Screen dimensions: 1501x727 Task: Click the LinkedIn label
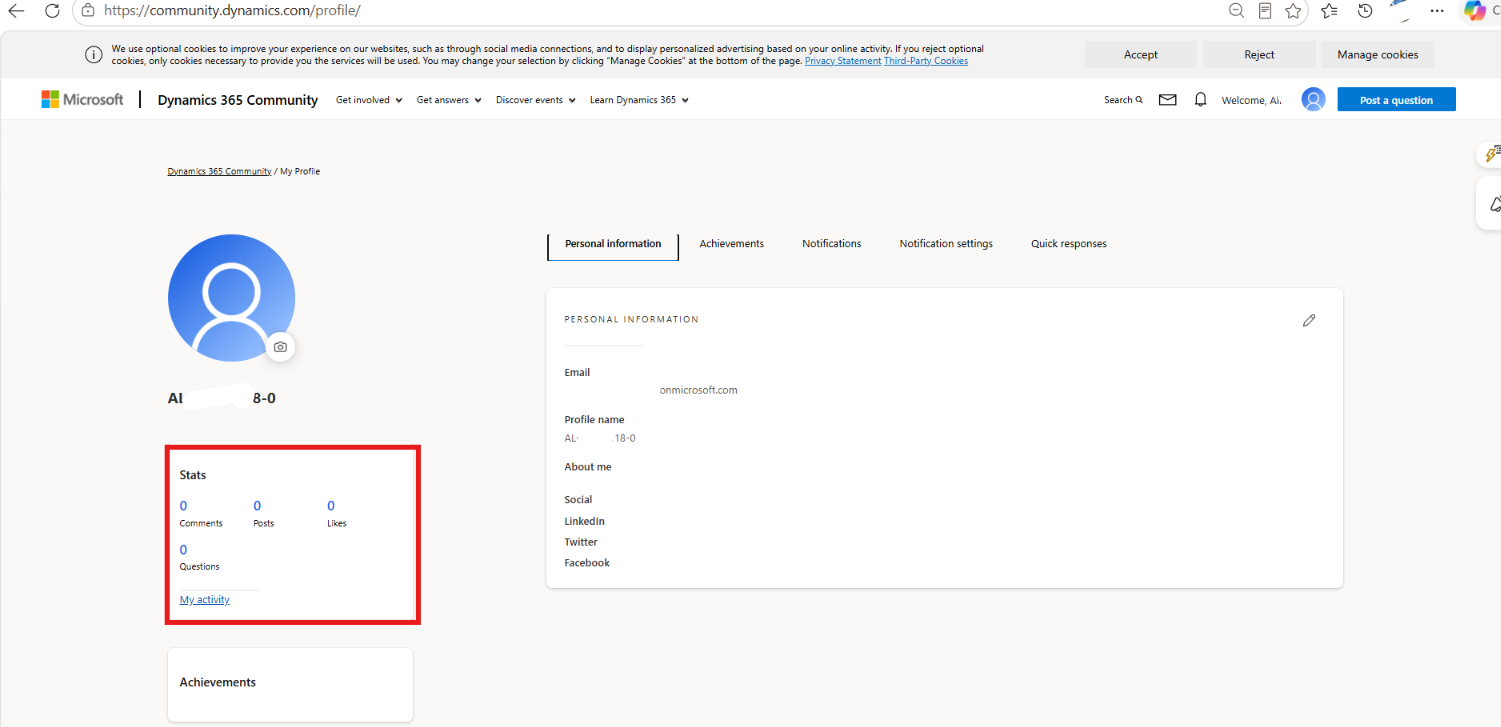tap(585, 521)
